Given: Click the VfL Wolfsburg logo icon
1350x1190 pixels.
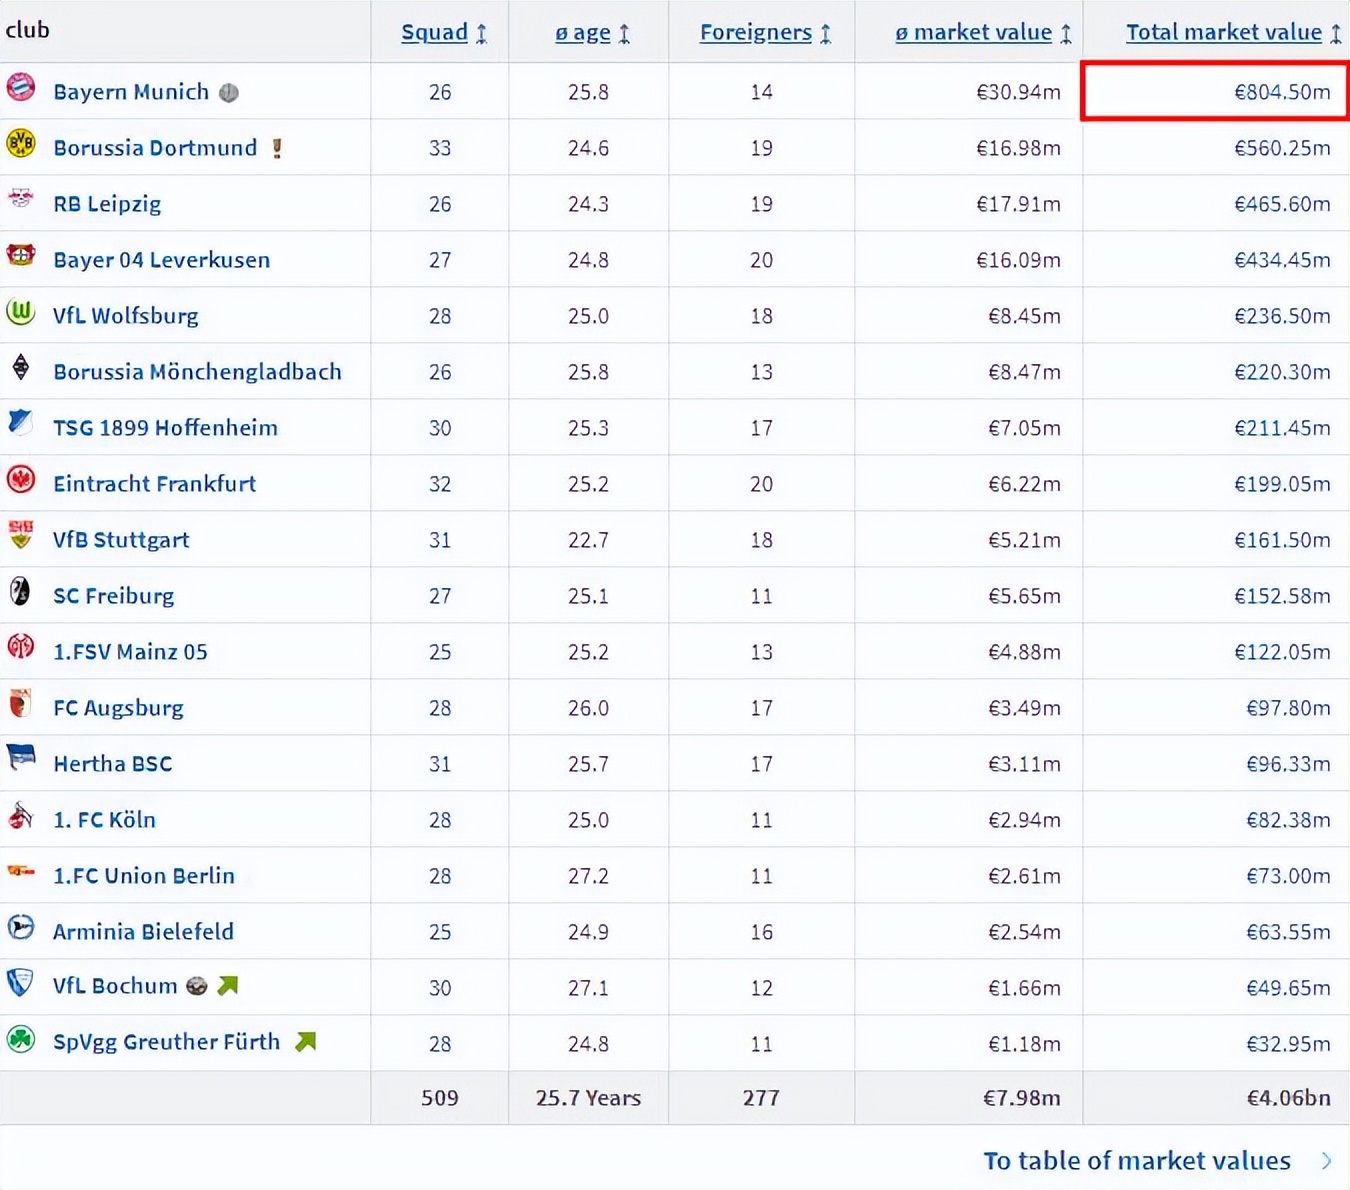Looking at the screenshot, I should pos(21,312).
